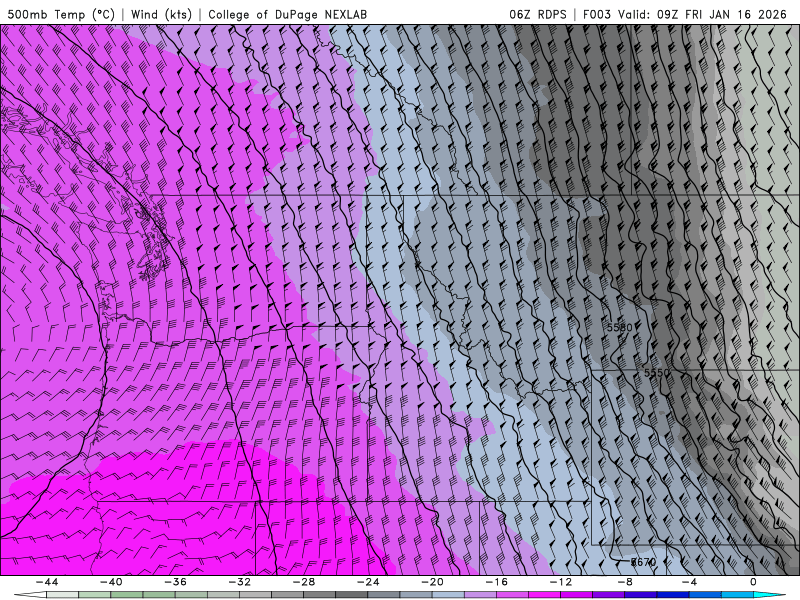Click the -4 colorbar label
This screenshot has height=600, width=800.
point(689,582)
